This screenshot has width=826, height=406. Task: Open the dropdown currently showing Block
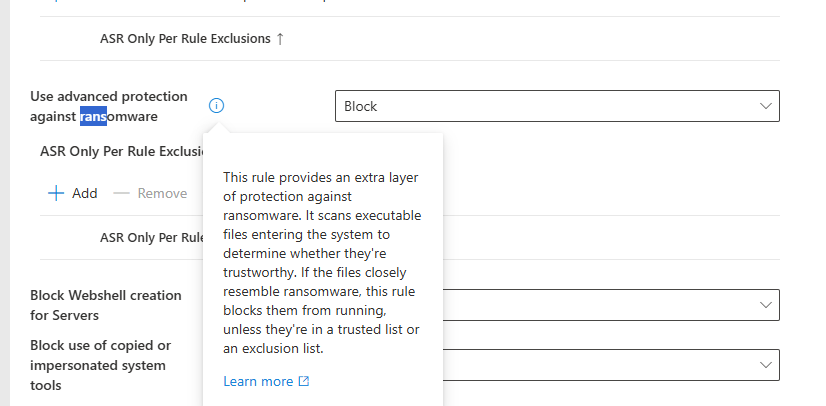coord(557,106)
